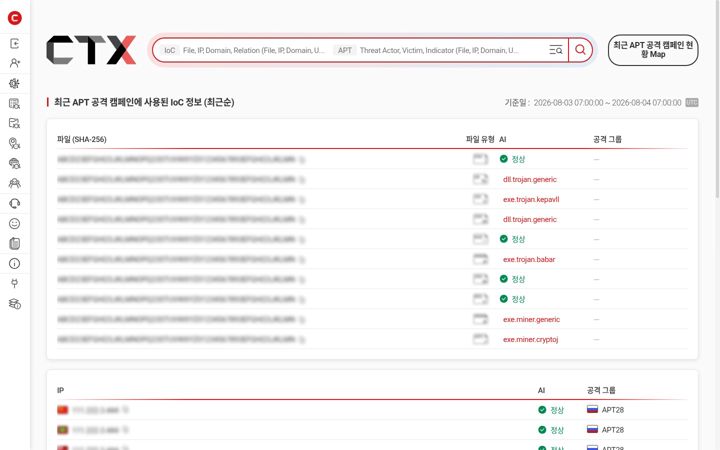Click the 파일 유형 column header

pyautogui.click(x=480, y=139)
